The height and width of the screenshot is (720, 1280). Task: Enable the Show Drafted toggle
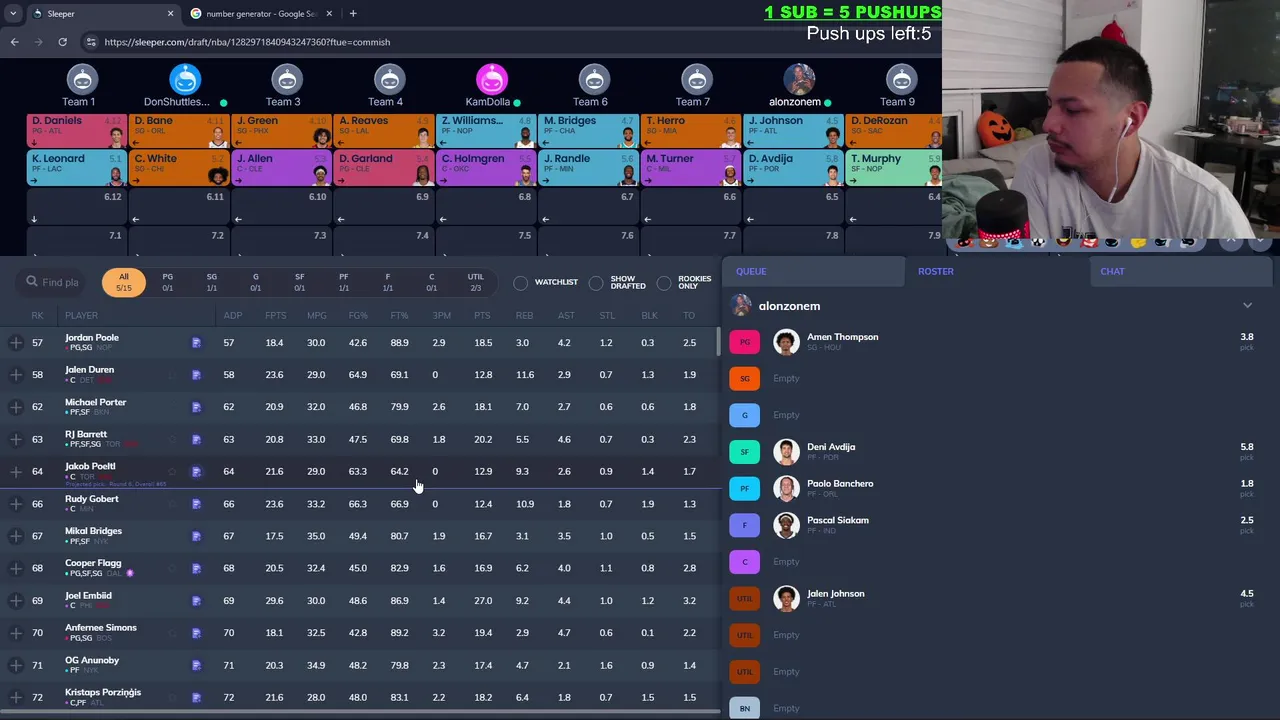596,283
